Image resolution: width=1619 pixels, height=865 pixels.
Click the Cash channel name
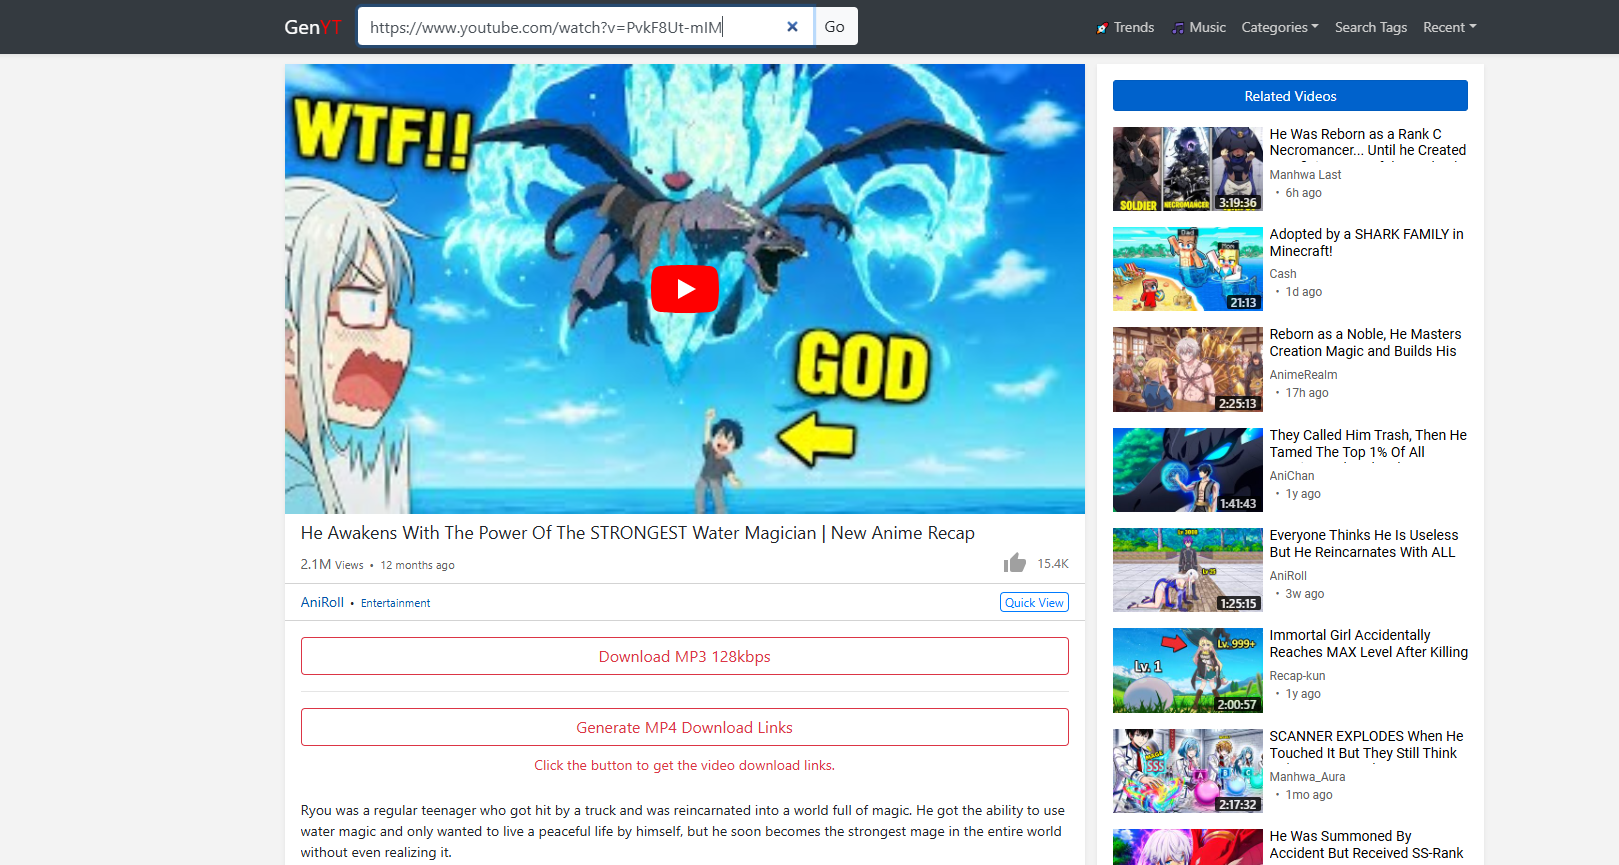pos(1283,274)
